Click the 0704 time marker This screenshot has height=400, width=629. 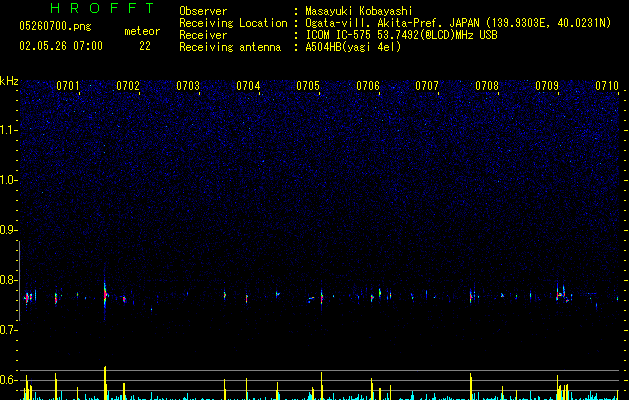(x=248, y=86)
